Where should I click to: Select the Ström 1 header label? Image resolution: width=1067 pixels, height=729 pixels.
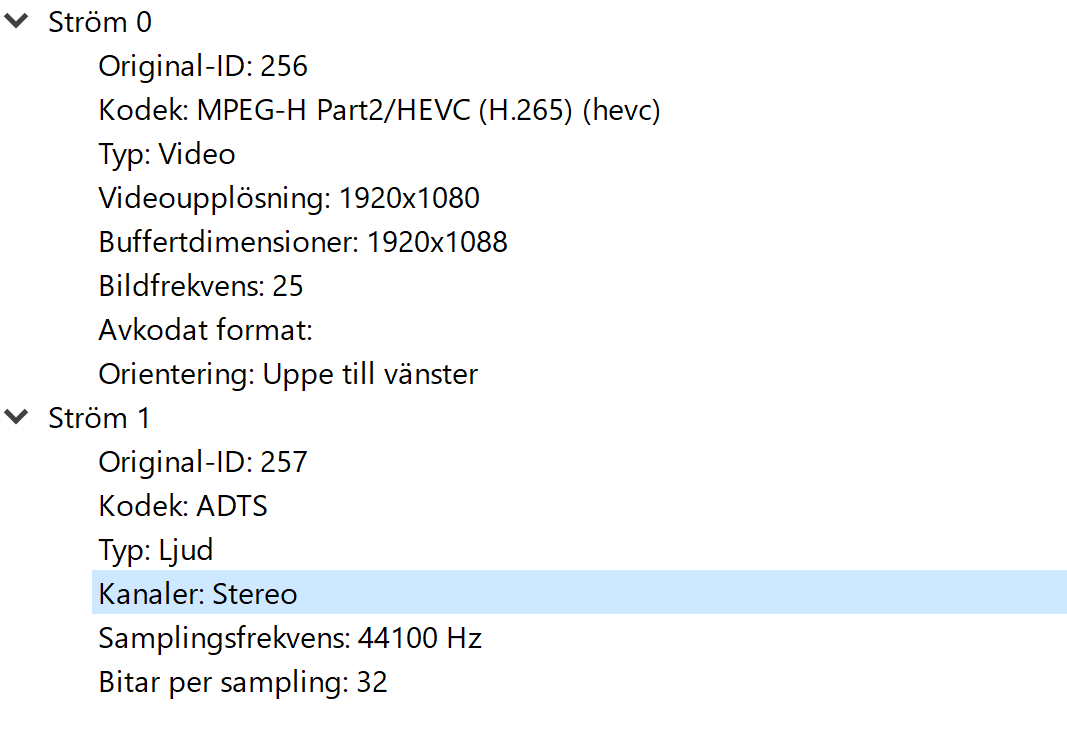coord(100,417)
